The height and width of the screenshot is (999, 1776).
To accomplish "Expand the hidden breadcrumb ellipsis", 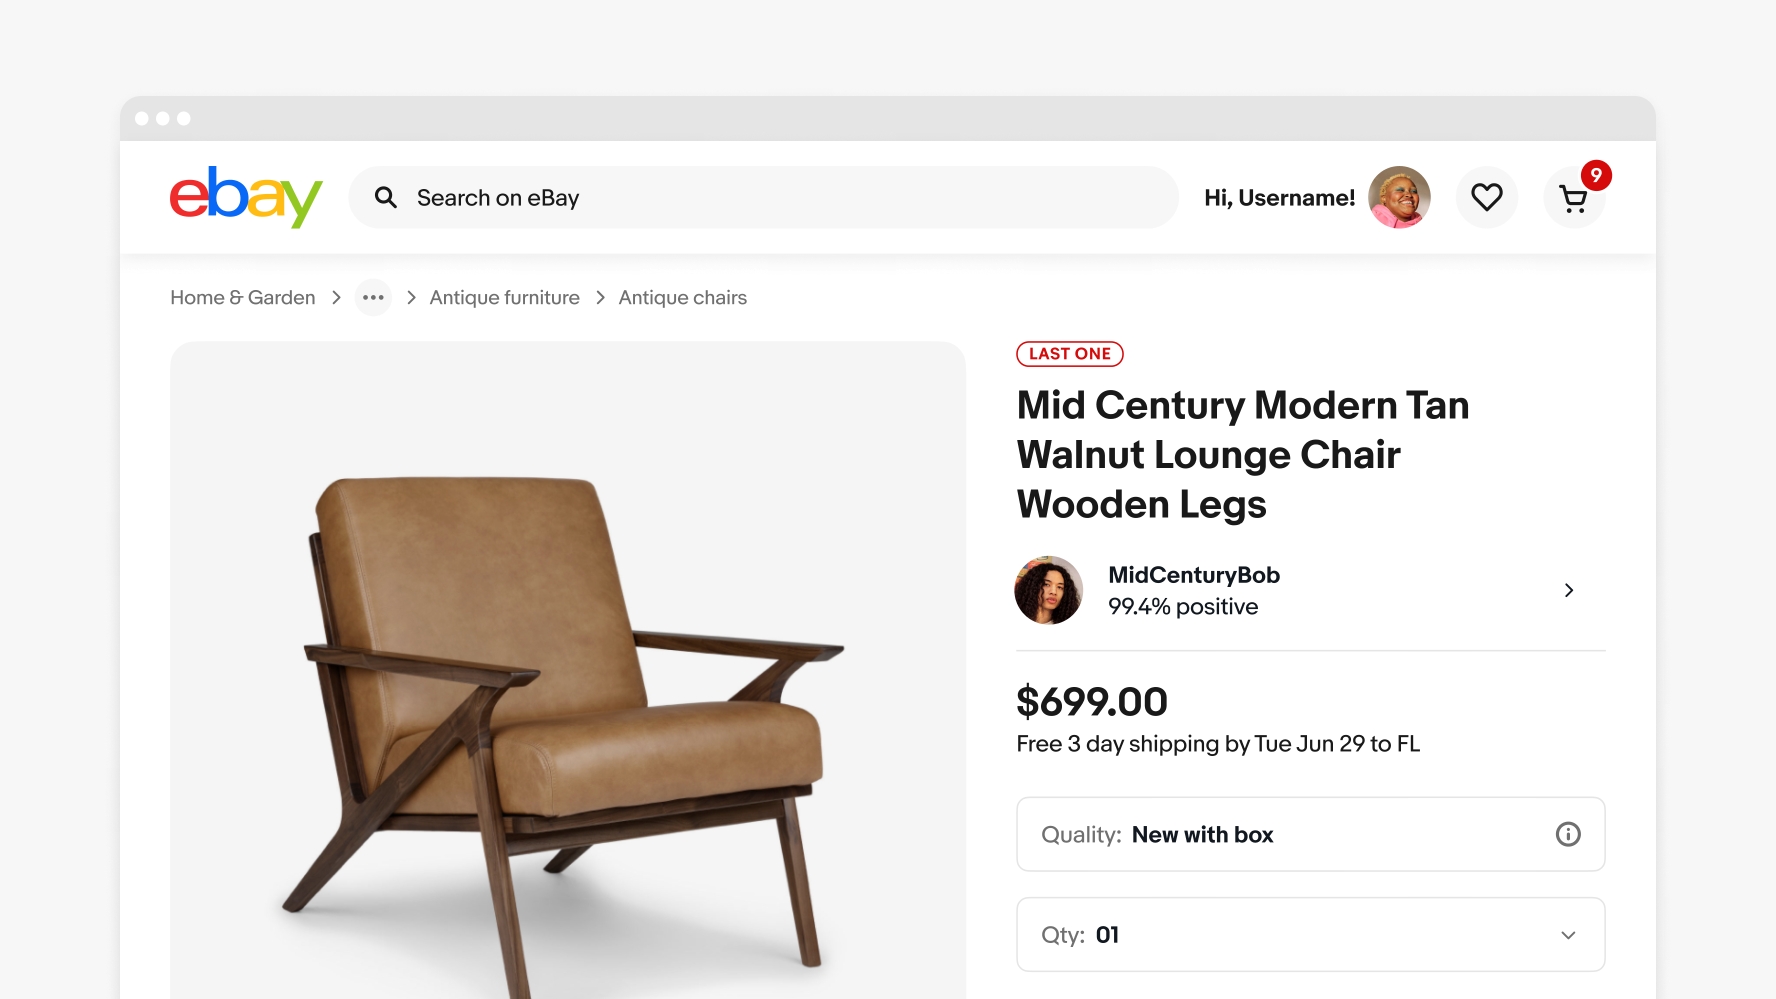I will coord(373,297).
